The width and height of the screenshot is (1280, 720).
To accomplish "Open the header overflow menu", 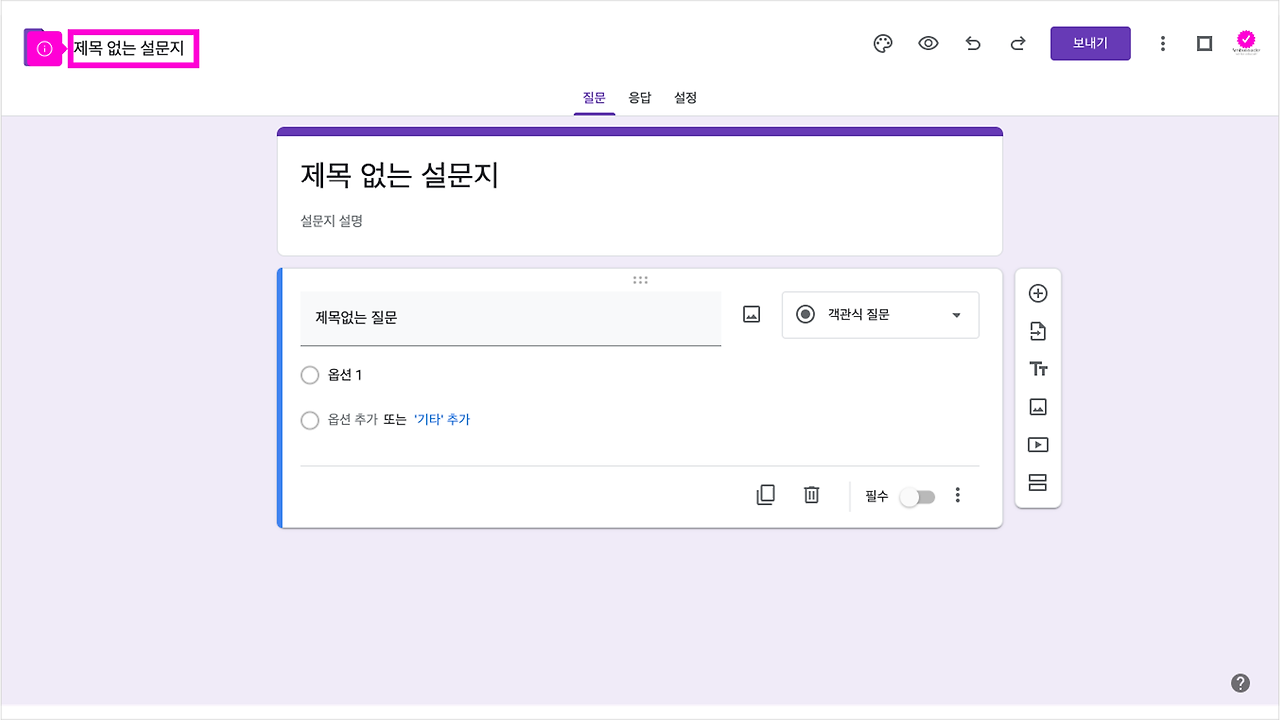I will coord(1162,43).
